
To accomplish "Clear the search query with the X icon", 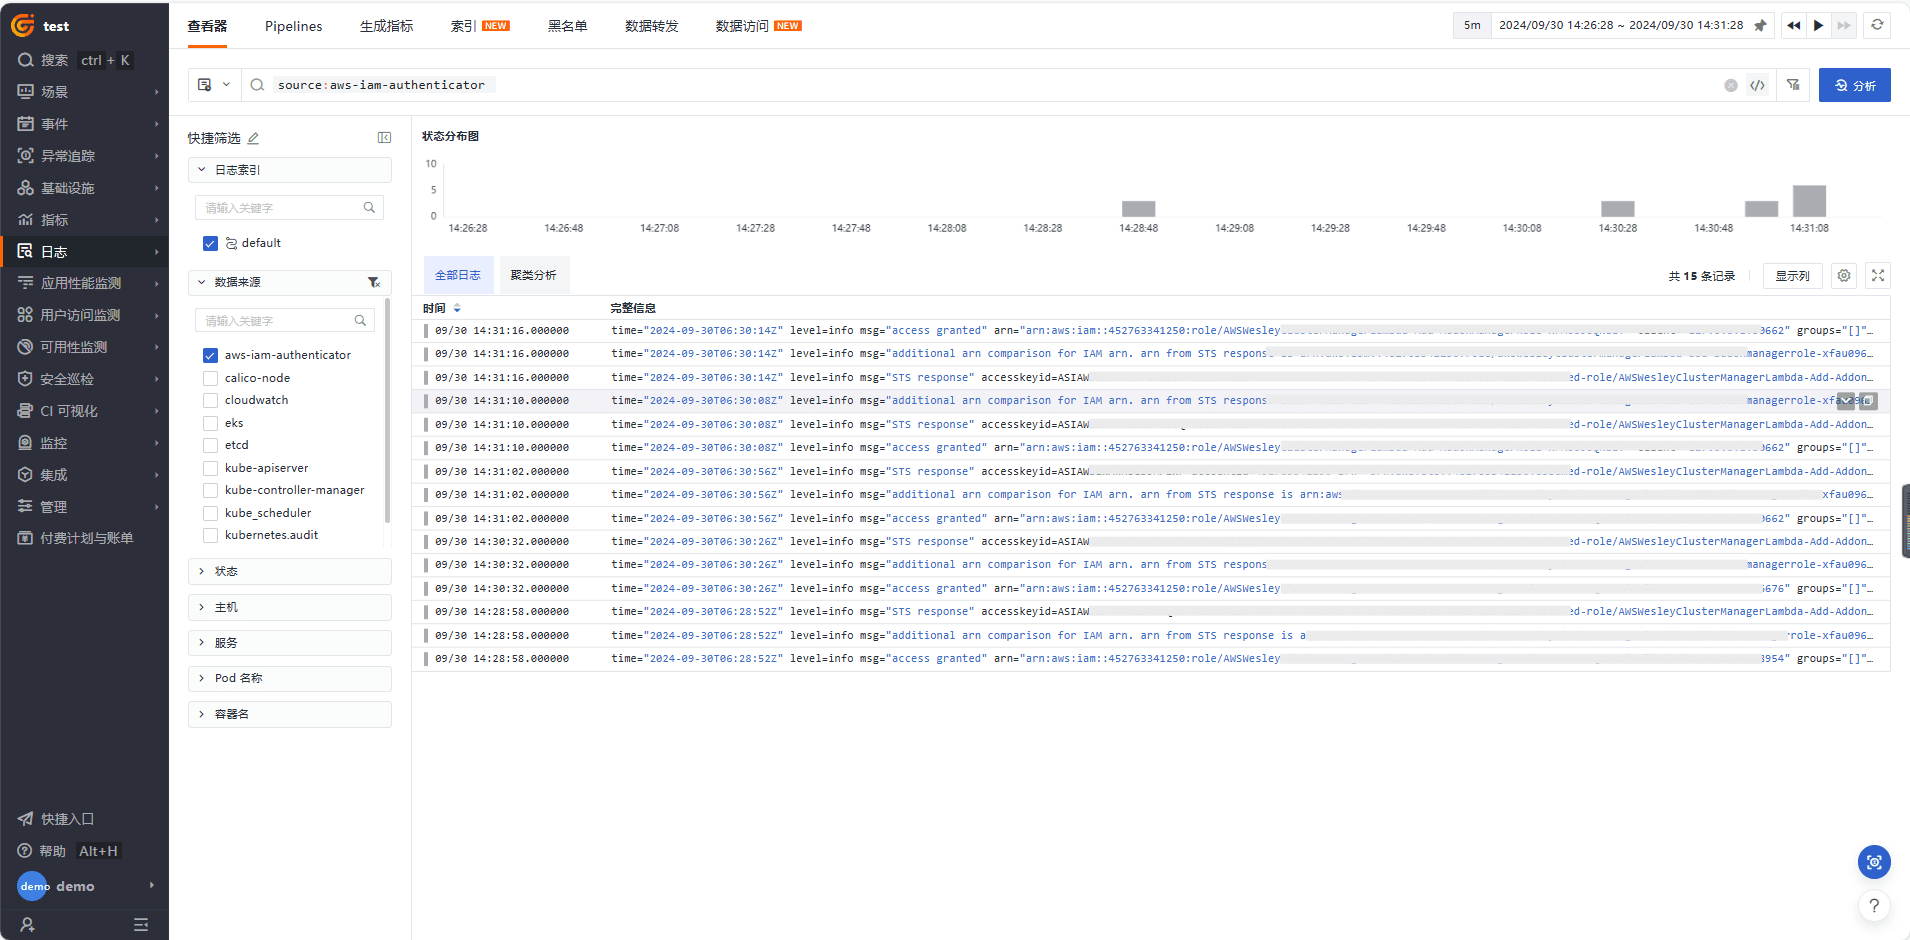I will 1730,86.
